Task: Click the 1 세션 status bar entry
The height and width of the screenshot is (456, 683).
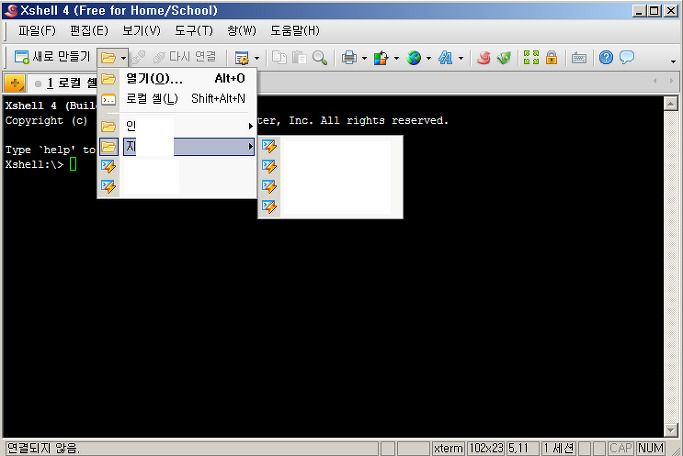Action: point(559,448)
